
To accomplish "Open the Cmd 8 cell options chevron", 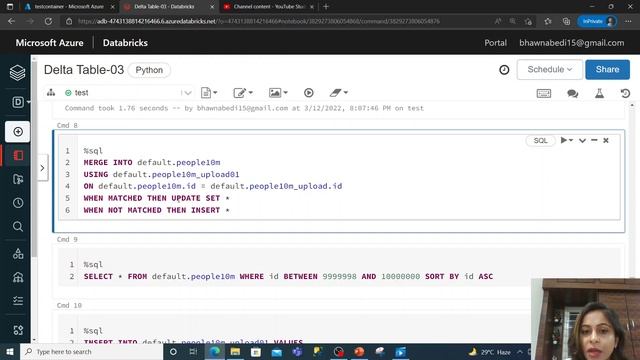I will click(x=582, y=140).
